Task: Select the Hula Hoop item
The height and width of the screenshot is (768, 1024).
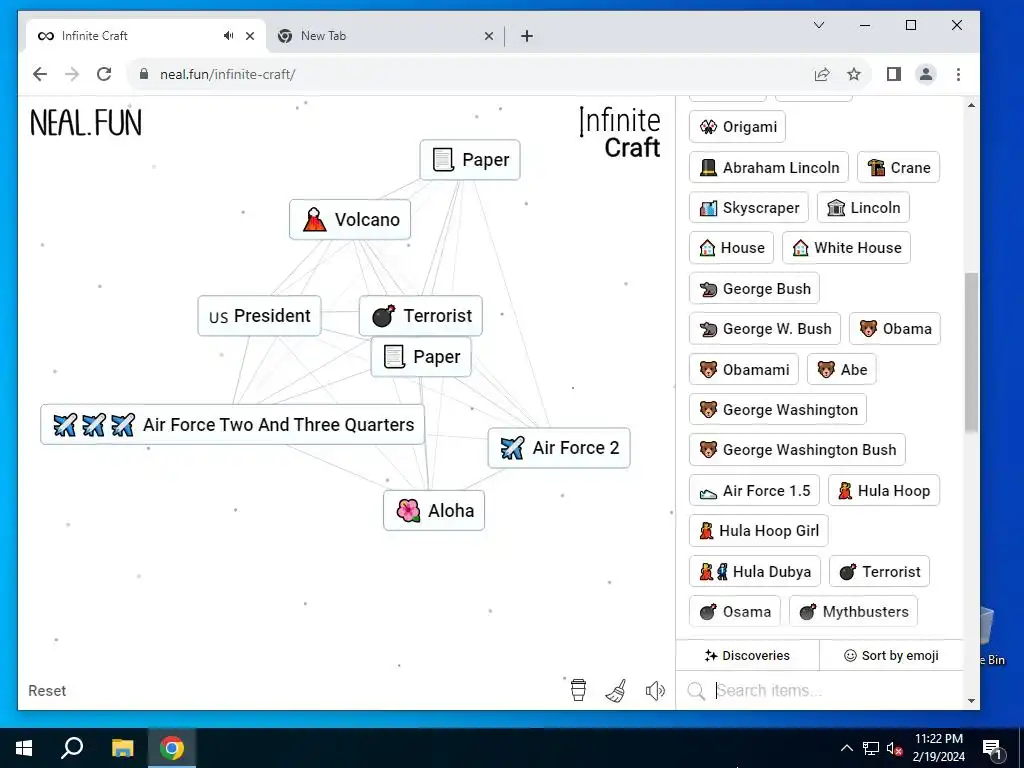Action: [x=884, y=490]
